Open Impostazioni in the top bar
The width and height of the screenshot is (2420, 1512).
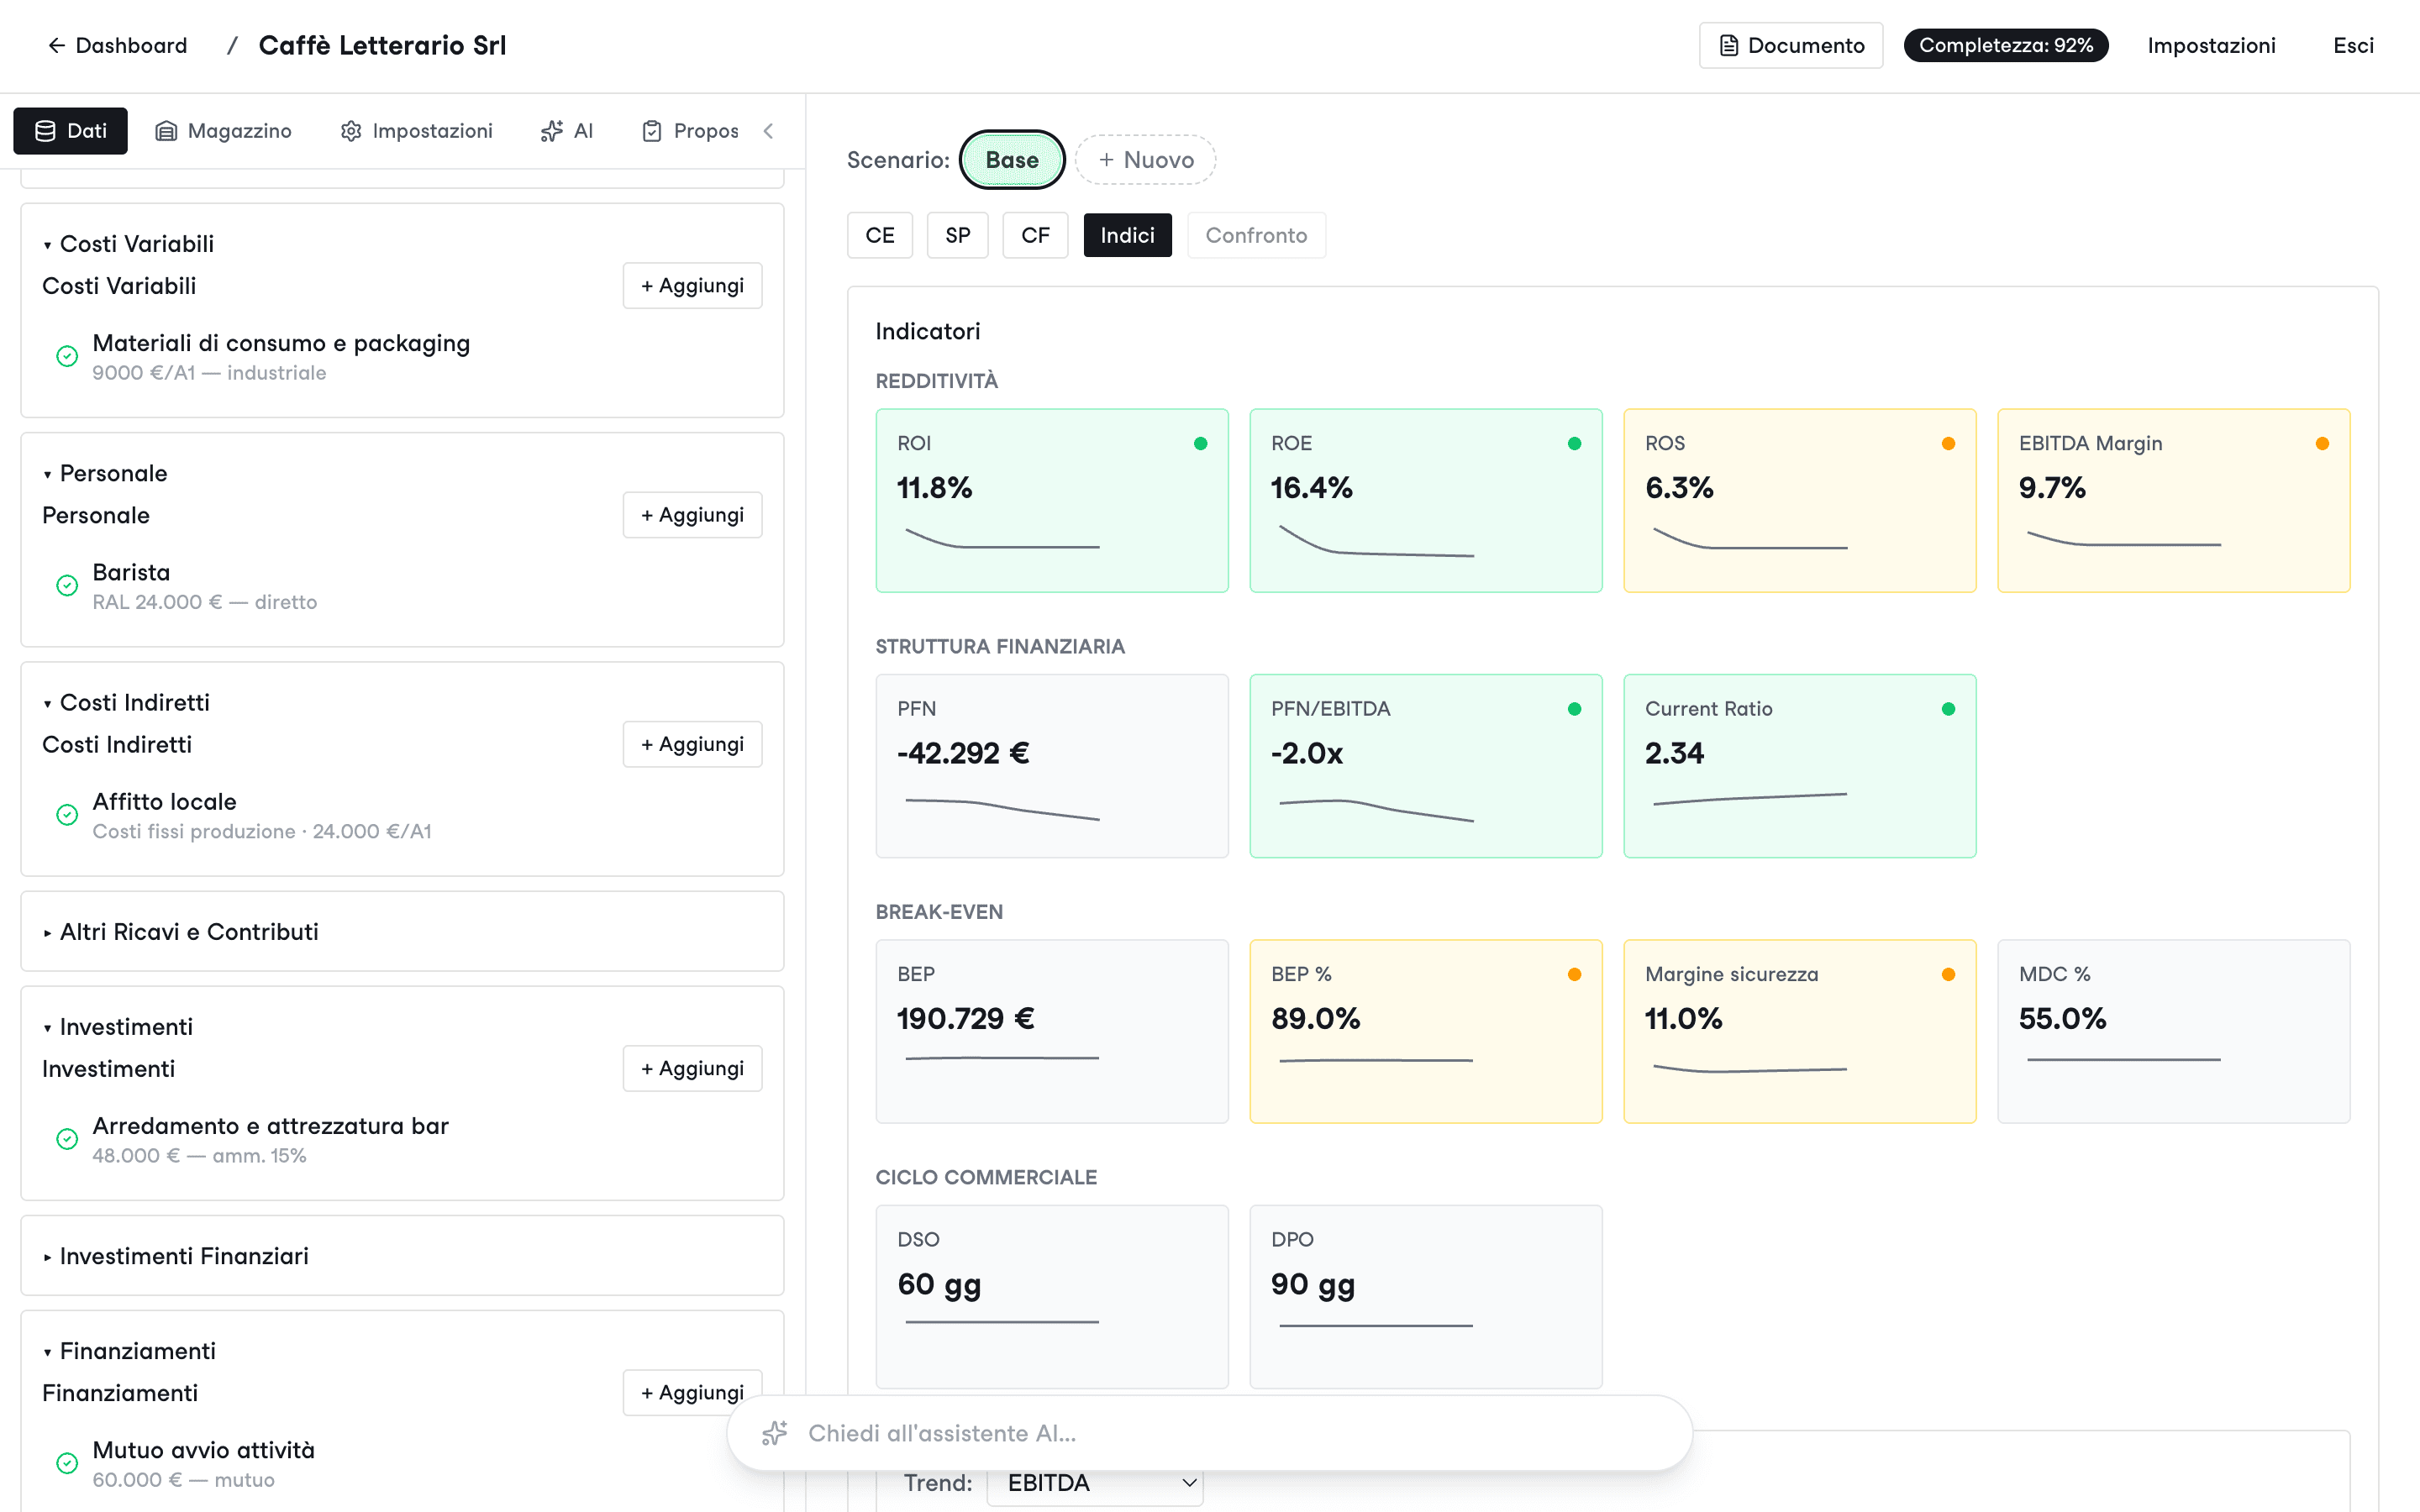tap(2211, 45)
